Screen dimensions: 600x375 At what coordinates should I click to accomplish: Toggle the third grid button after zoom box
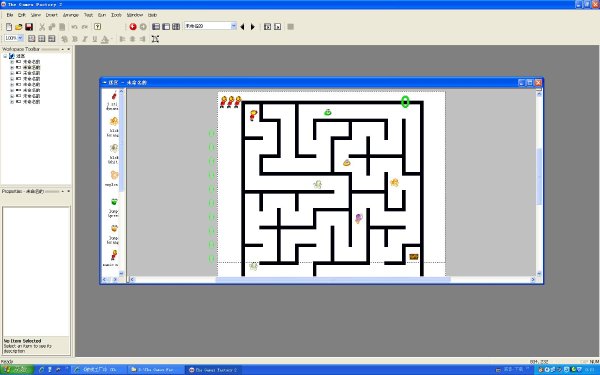[x=52, y=39]
